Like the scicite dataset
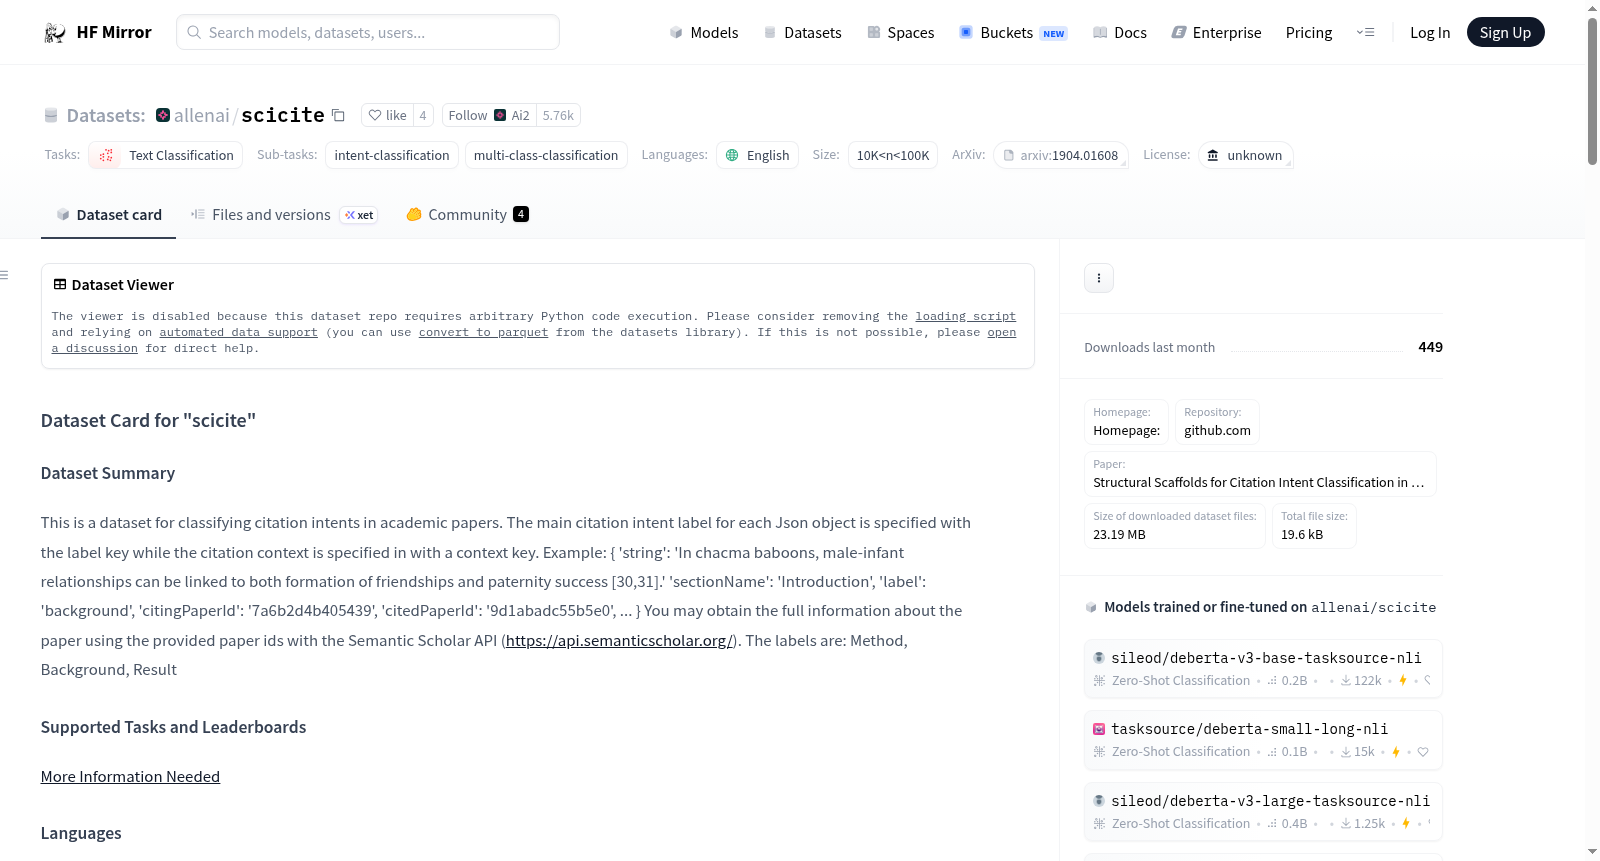 [387, 115]
